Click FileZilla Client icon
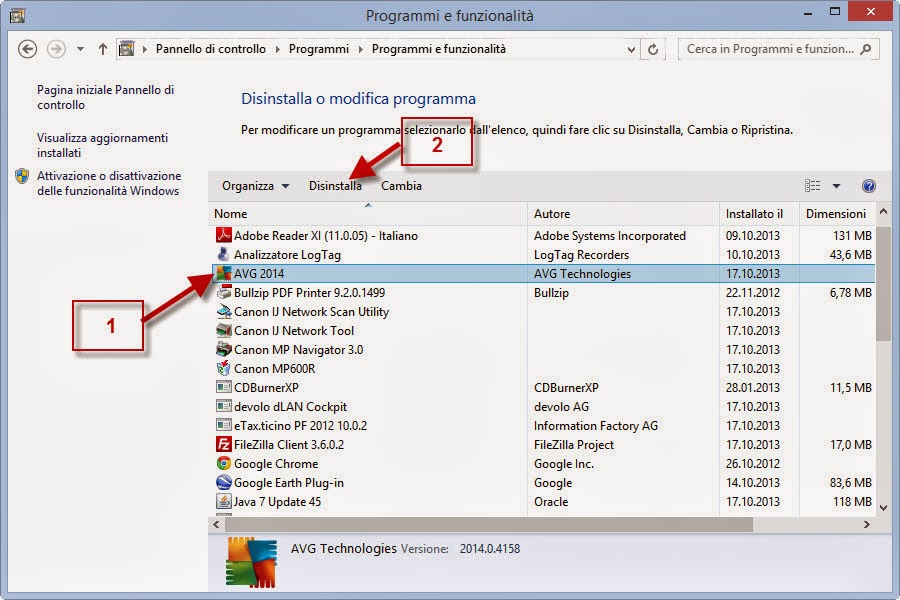Image resolution: width=900 pixels, height=600 pixels. 223,444
